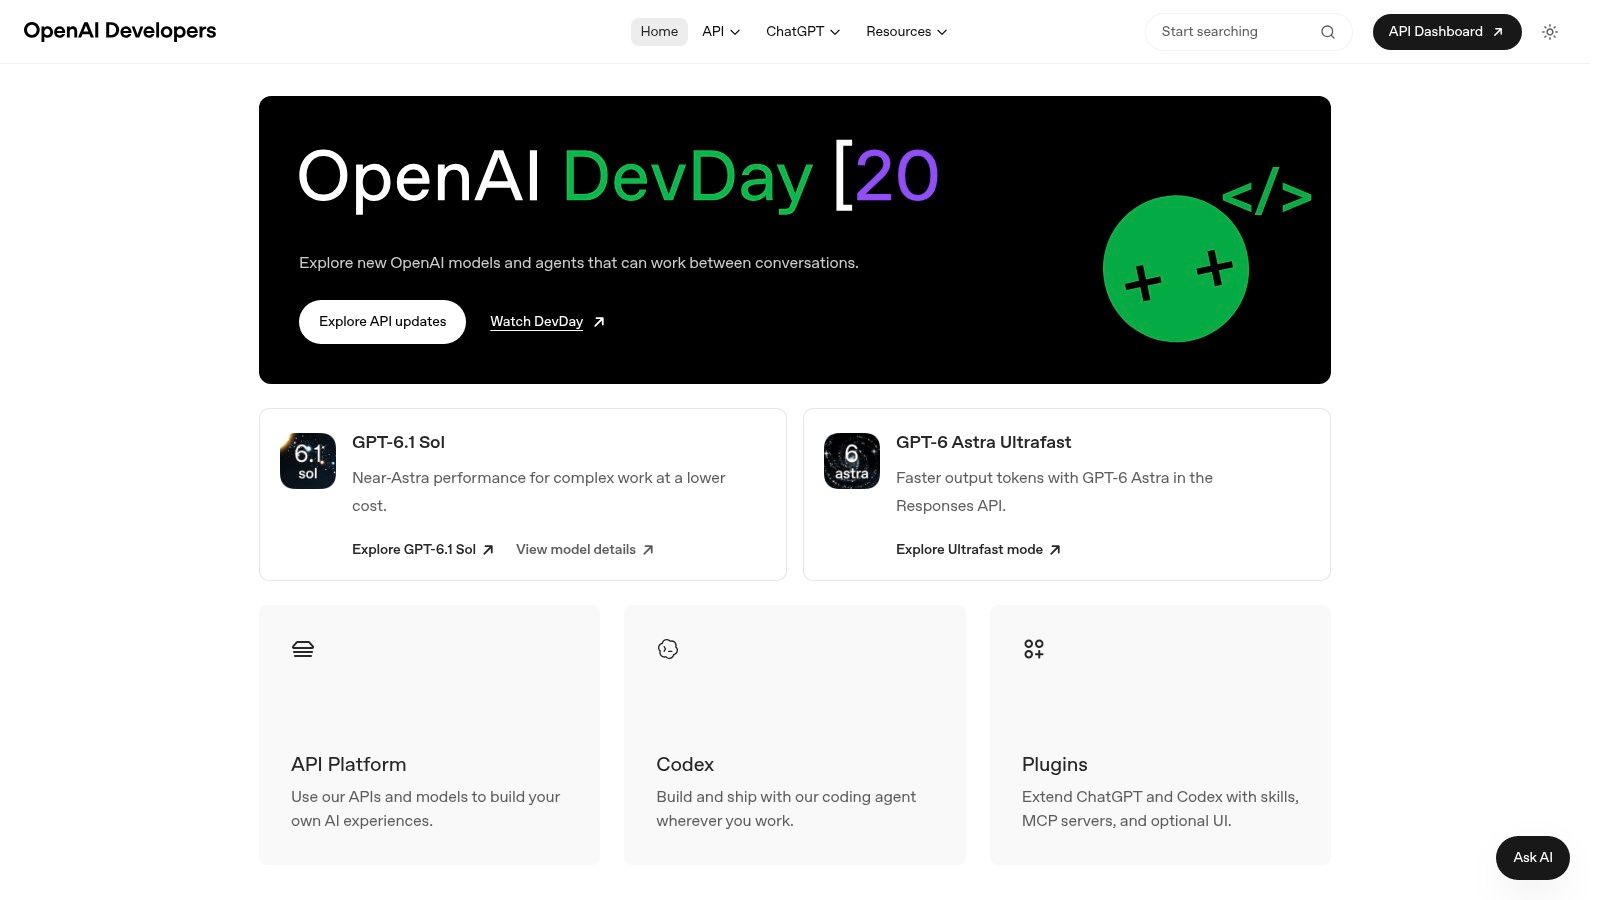The width and height of the screenshot is (1600, 900).
Task: Open the Watch DevDay link
Action: pos(547,322)
